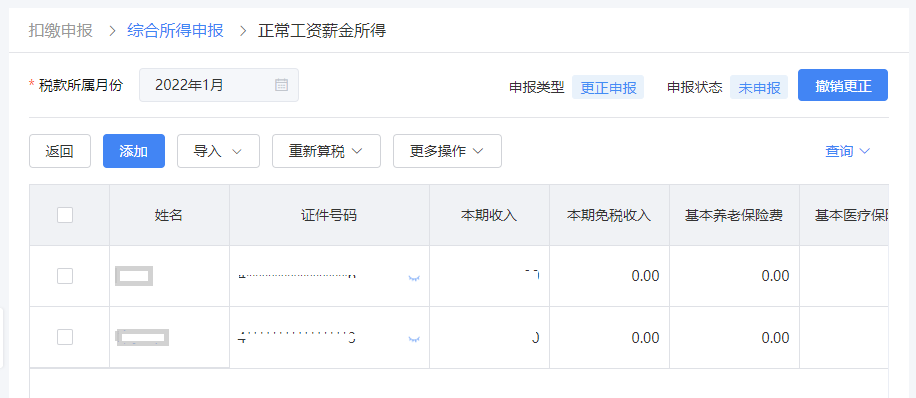Reveal first row's hidden ID number
This screenshot has width=916, height=398.
pos(414,278)
